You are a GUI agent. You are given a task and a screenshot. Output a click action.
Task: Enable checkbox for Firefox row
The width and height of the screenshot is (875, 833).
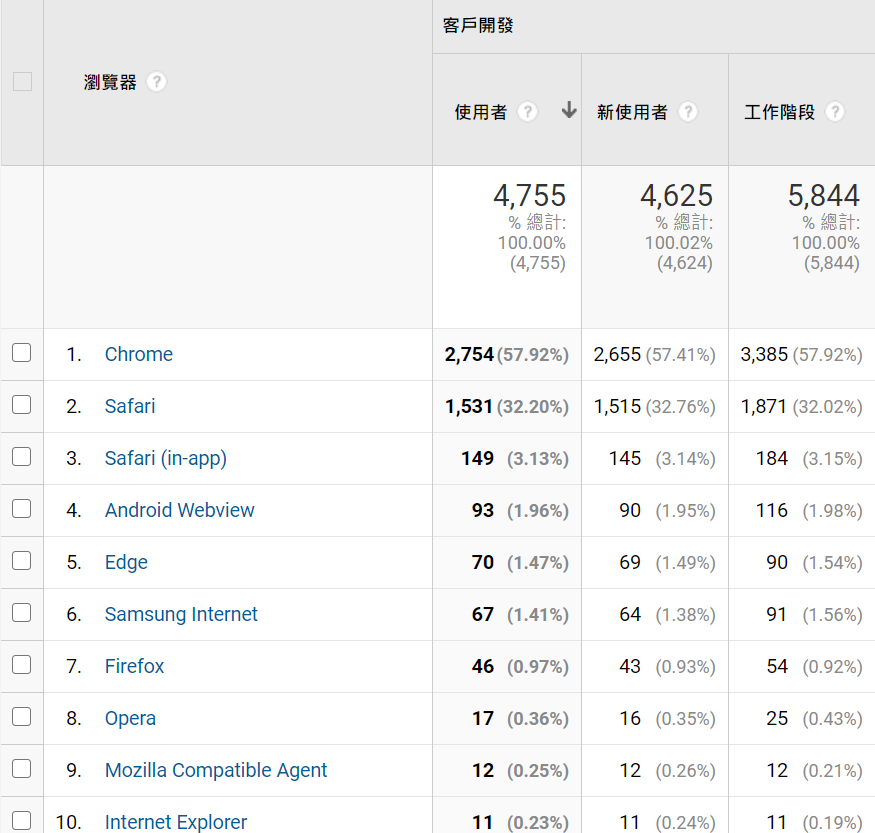point(22,665)
